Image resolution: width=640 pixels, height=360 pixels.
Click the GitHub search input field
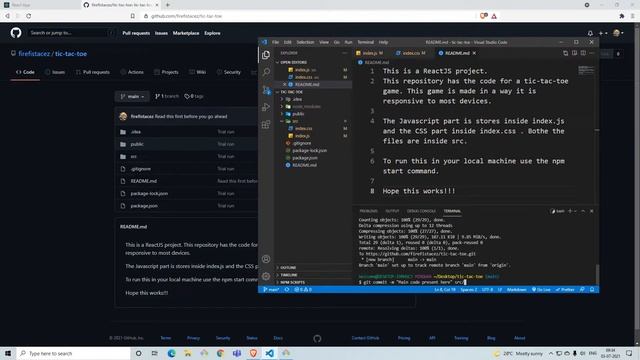[x=71, y=33]
